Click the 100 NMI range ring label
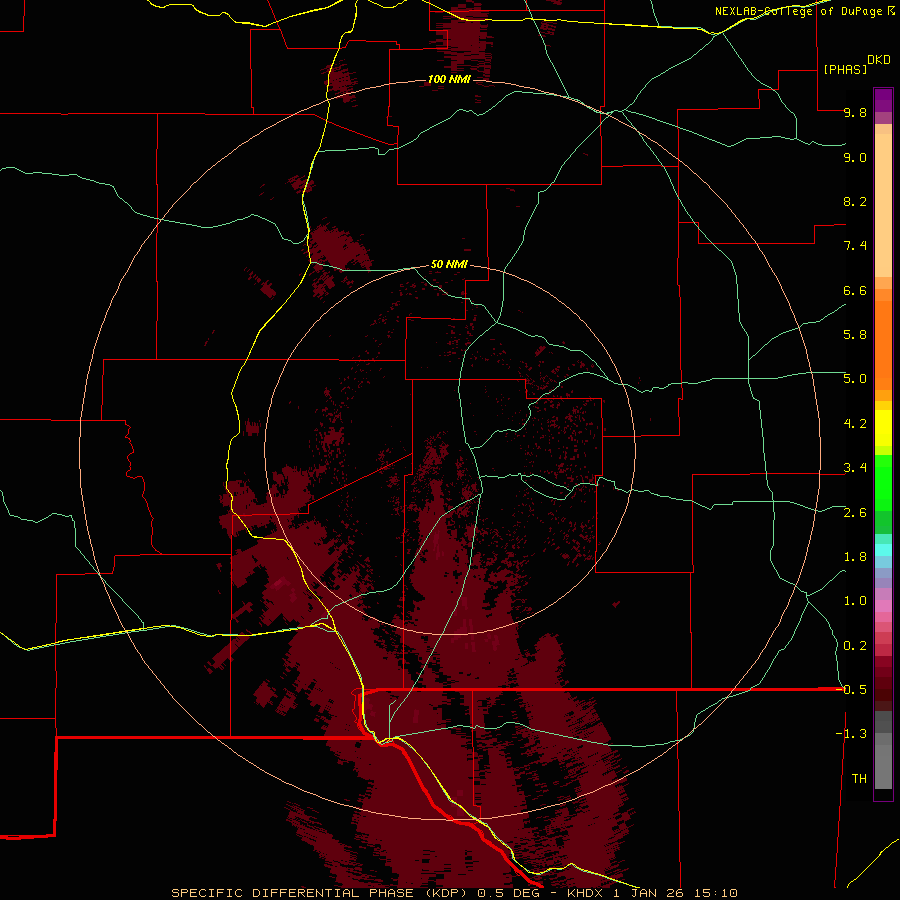The width and height of the screenshot is (900, 900). [x=449, y=79]
